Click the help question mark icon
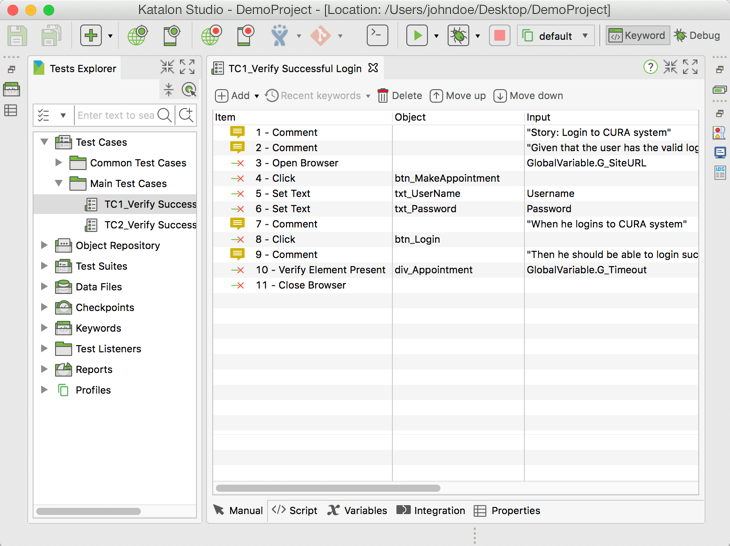This screenshot has height=546, width=730. (x=650, y=68)
